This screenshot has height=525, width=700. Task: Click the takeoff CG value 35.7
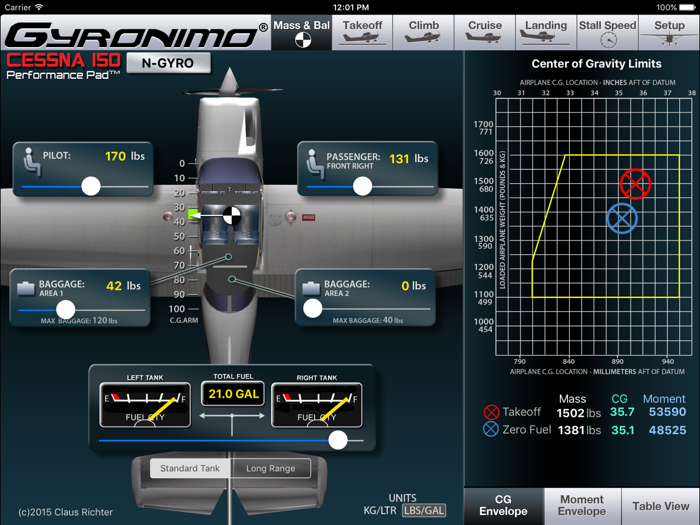[622, 412]
